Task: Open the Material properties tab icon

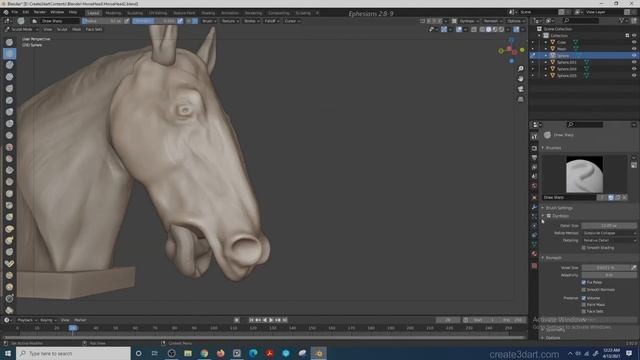Action: (x=534, y=254)
